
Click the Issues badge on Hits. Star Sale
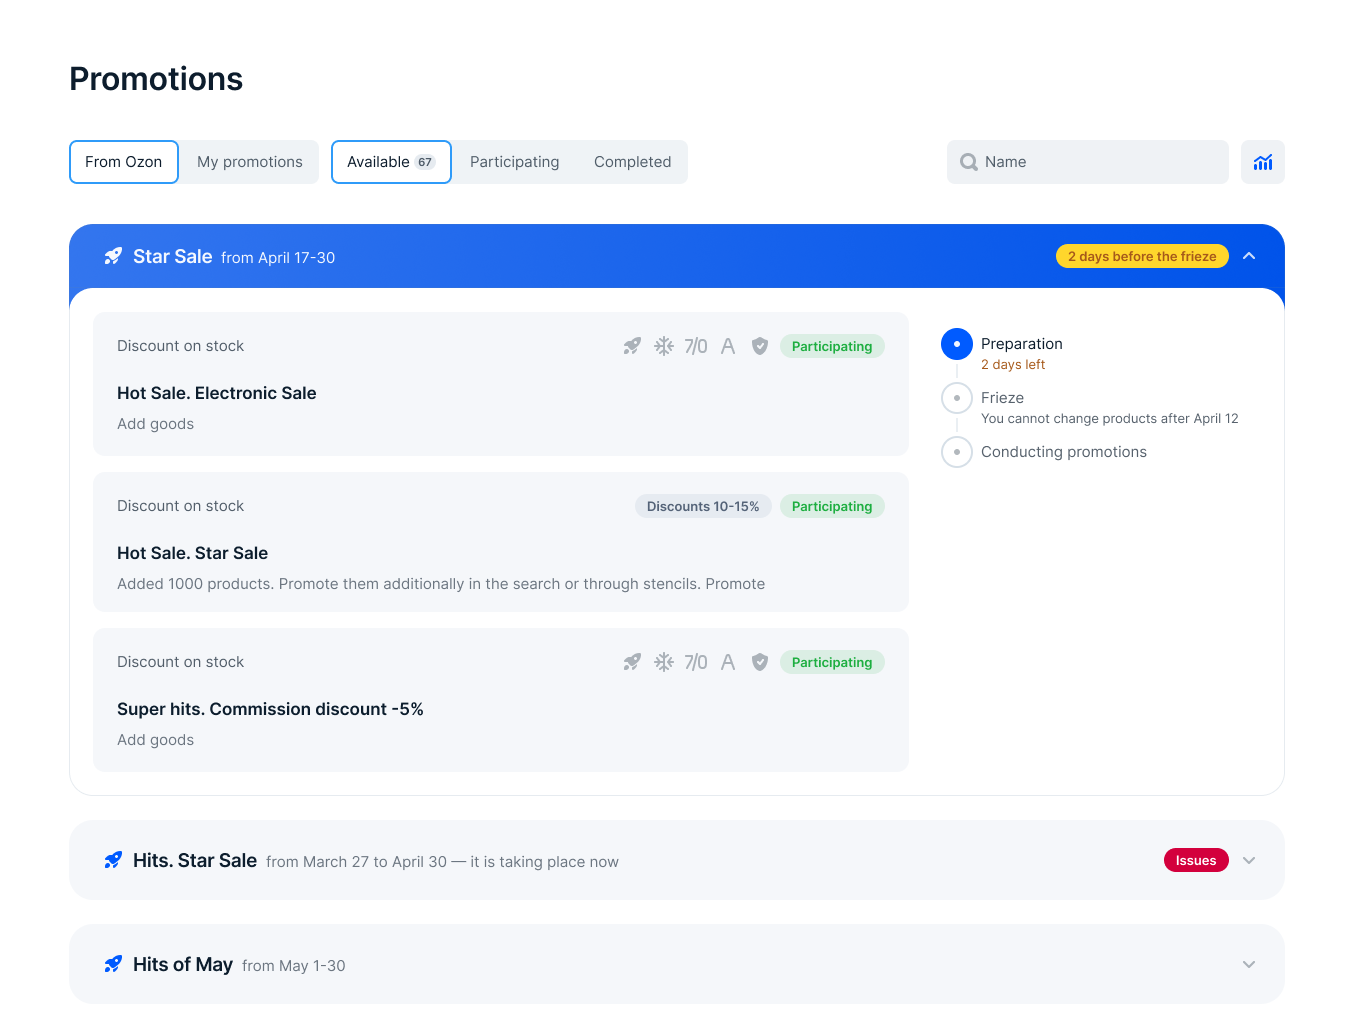(x=1196, y=860)
